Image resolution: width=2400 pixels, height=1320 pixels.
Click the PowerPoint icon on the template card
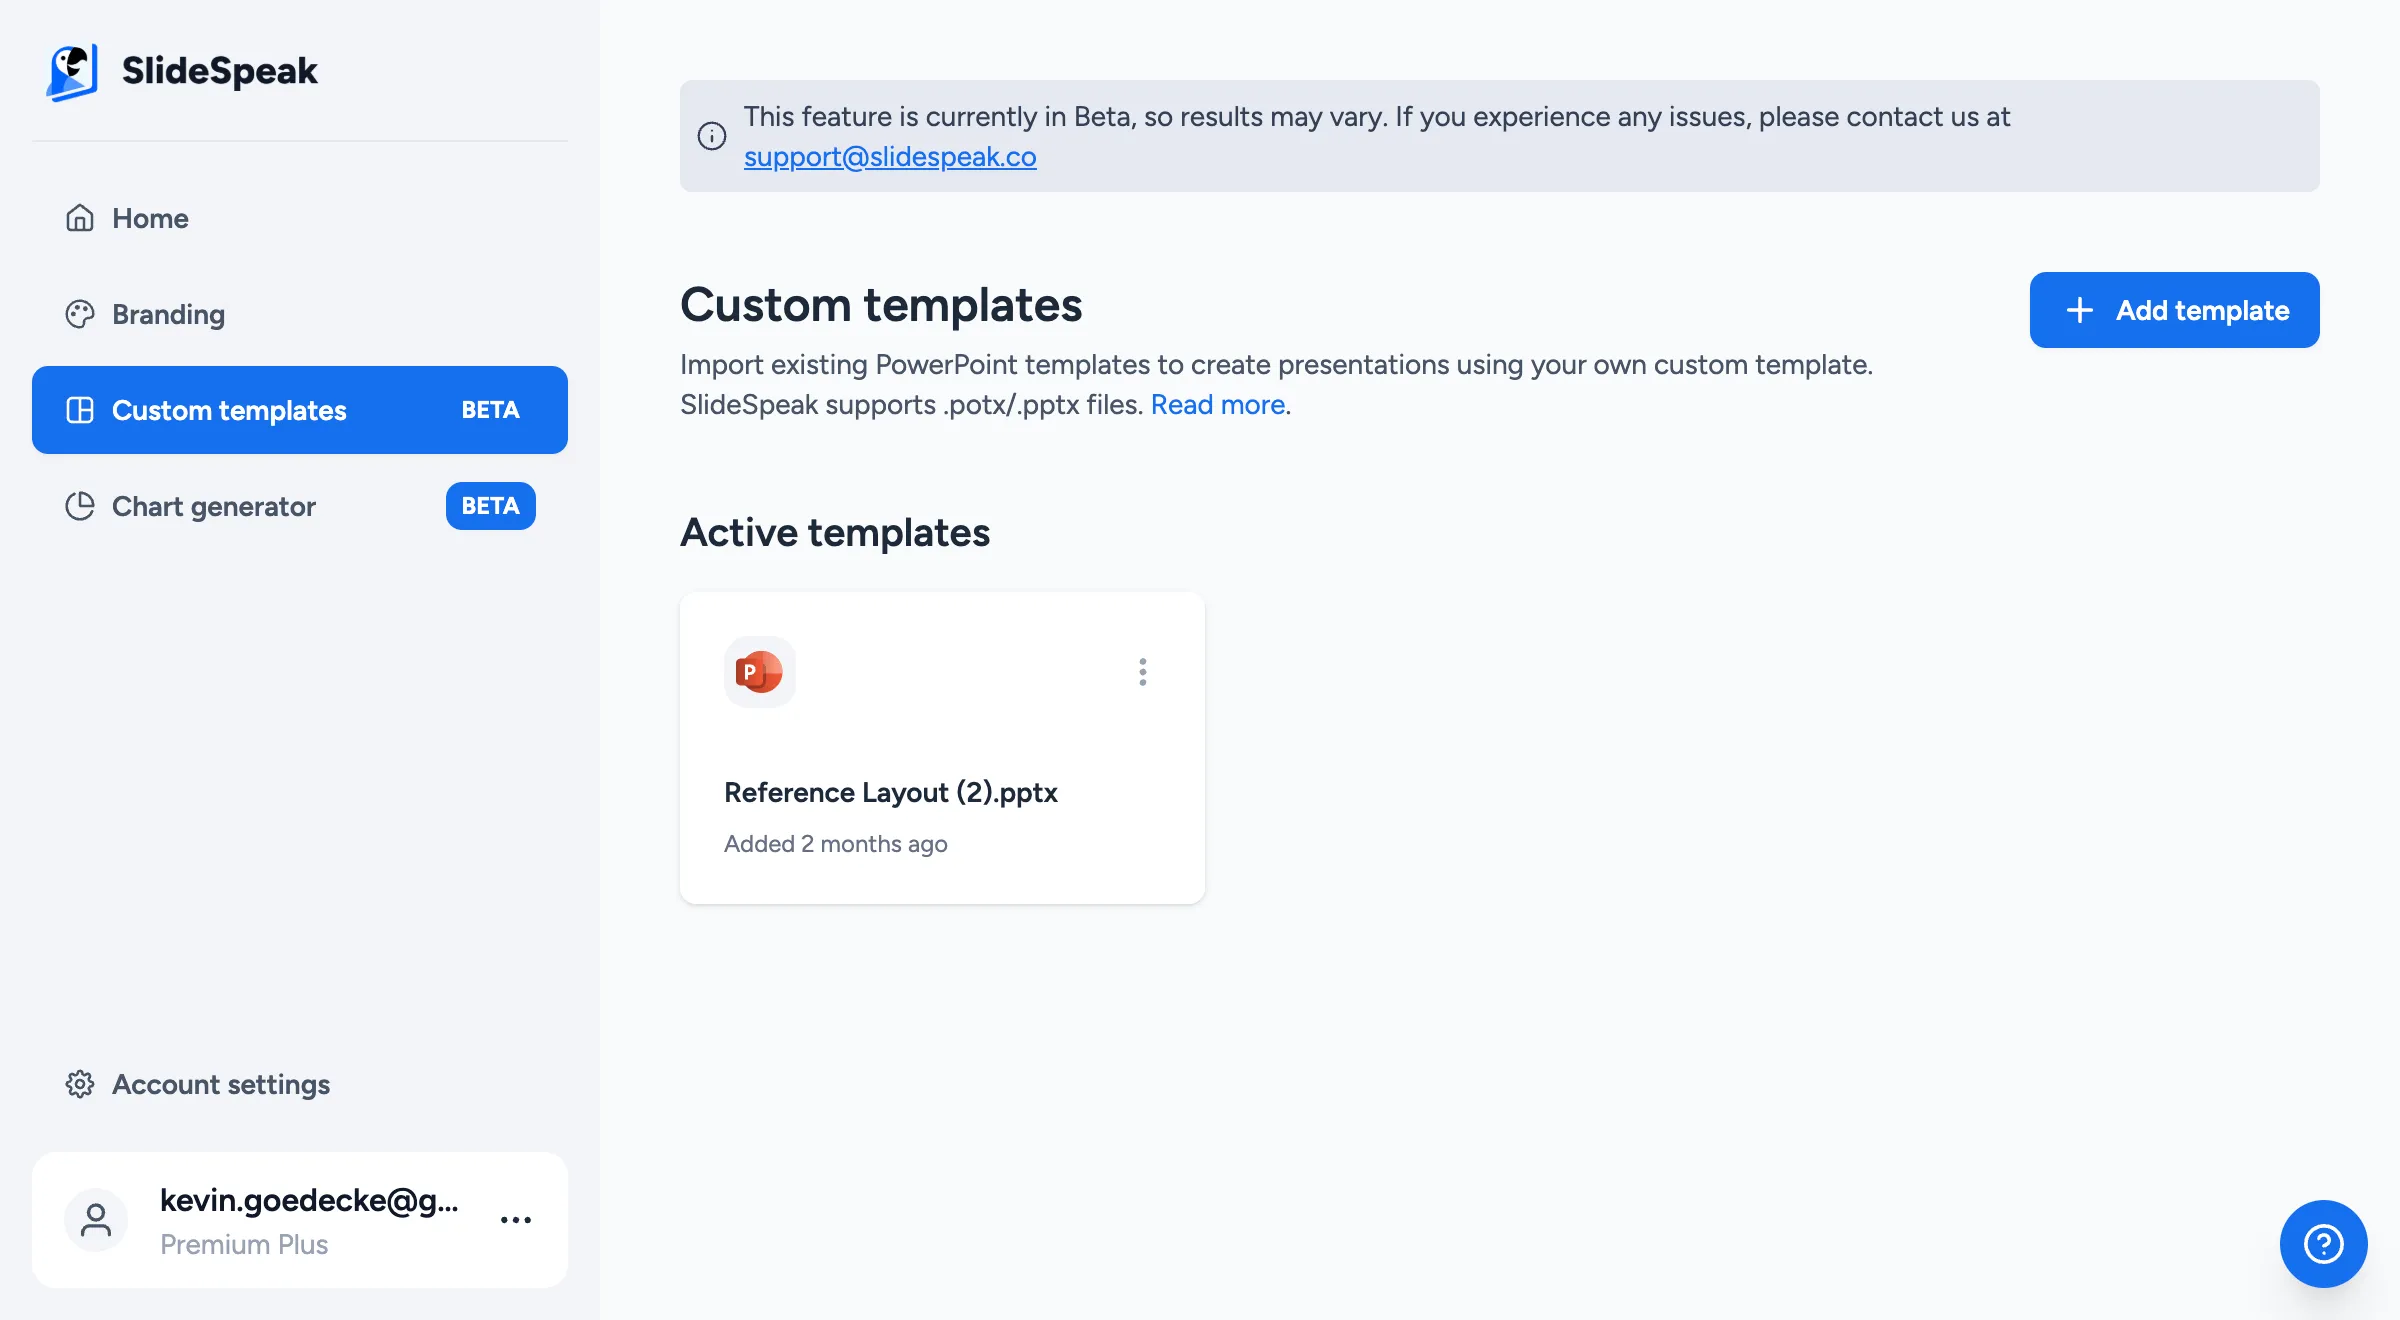coord(760,672)
